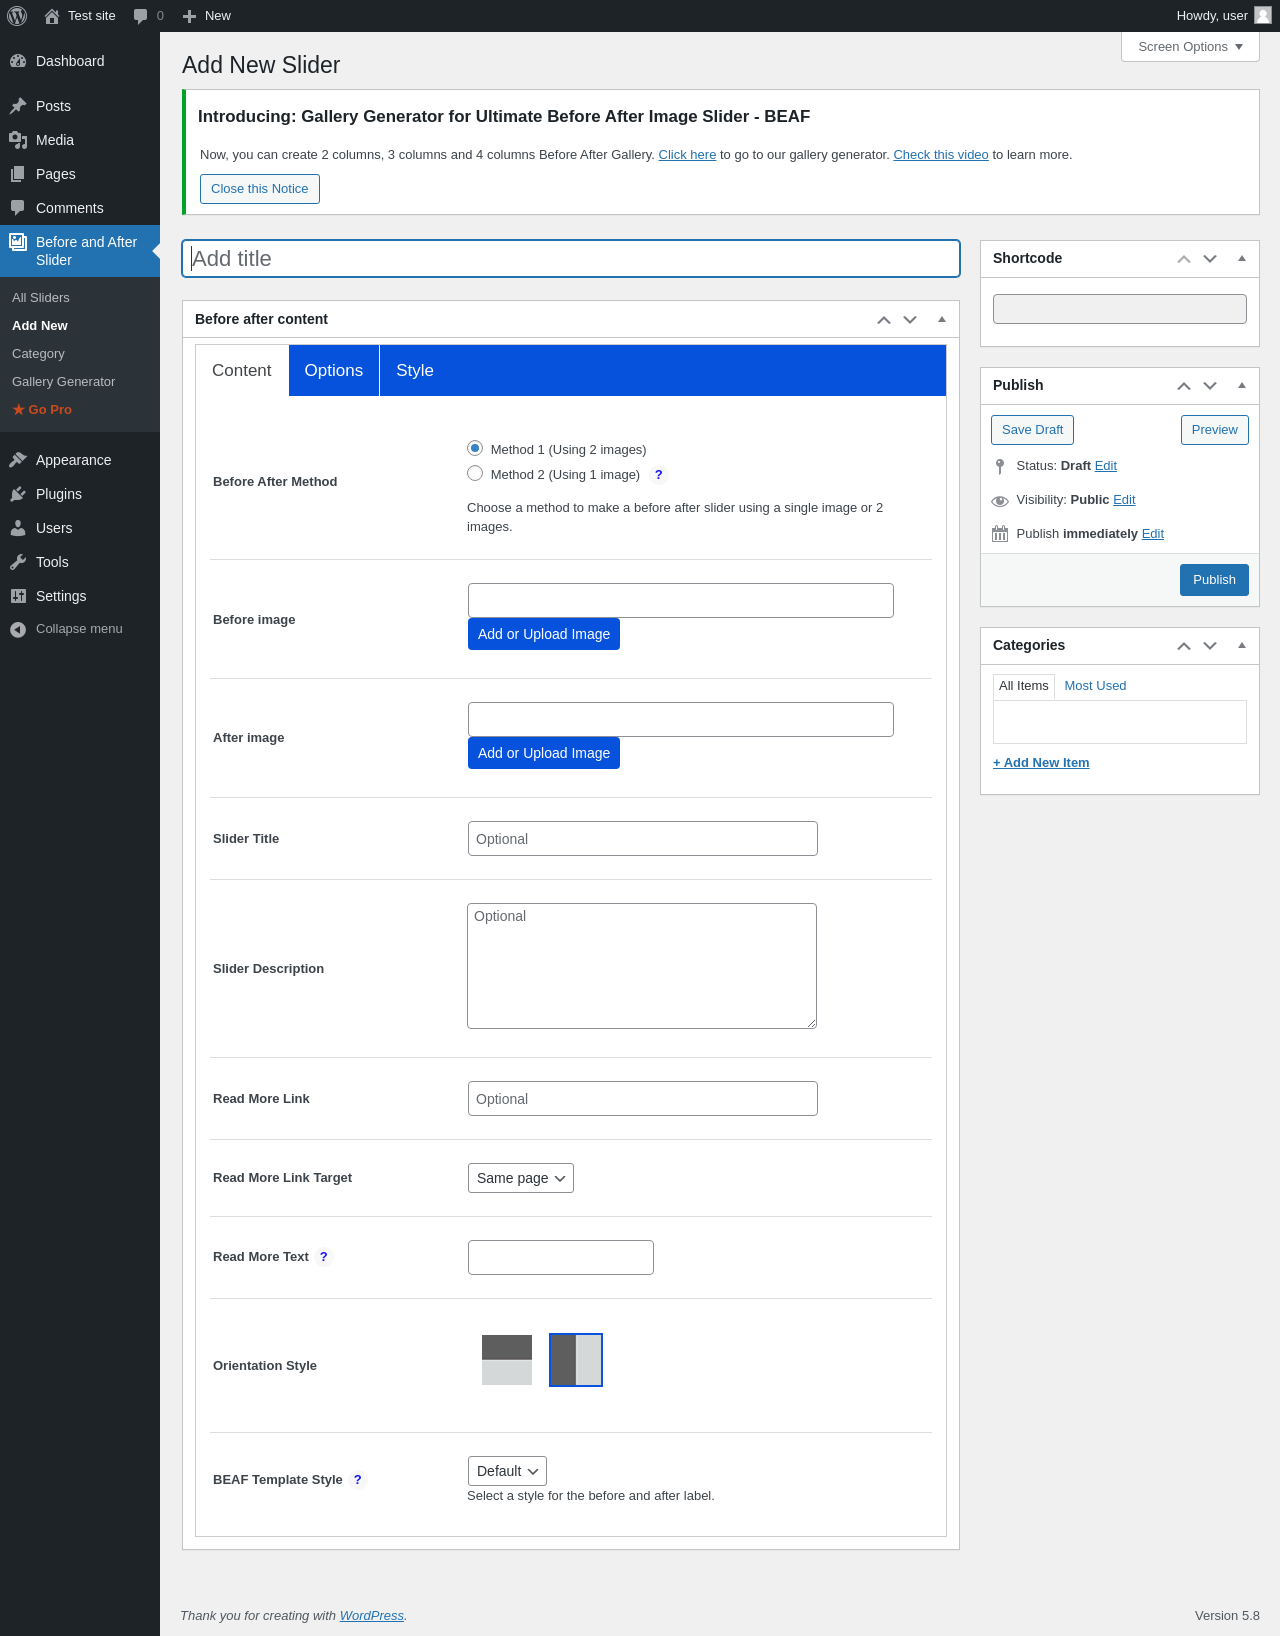Image resolution: width=1280 pixels, height=1636 pixels.
Task: Open All Sliders submenu item
Action: [x=41, y=298]
